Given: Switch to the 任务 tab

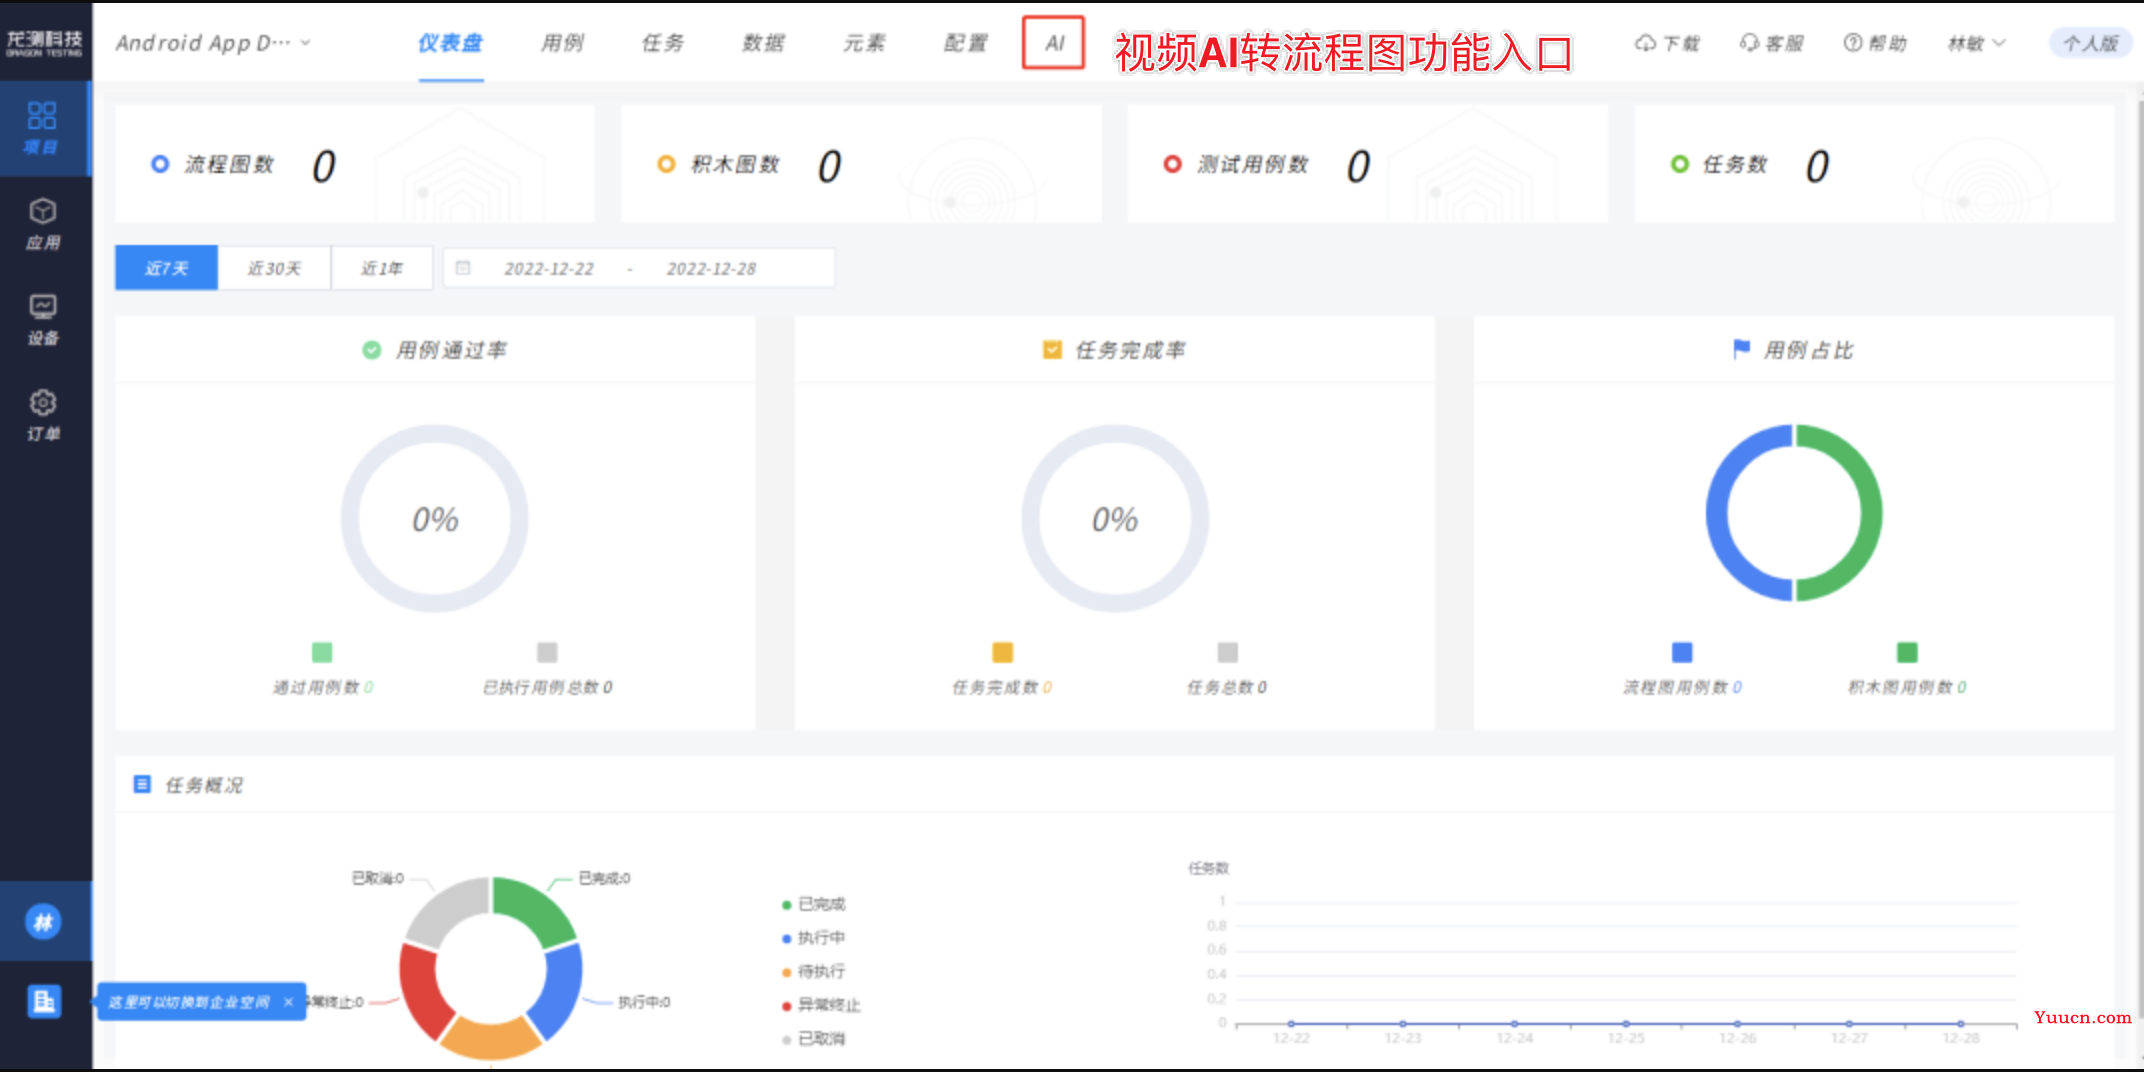Looking at the screenshot, I should 663,43.
